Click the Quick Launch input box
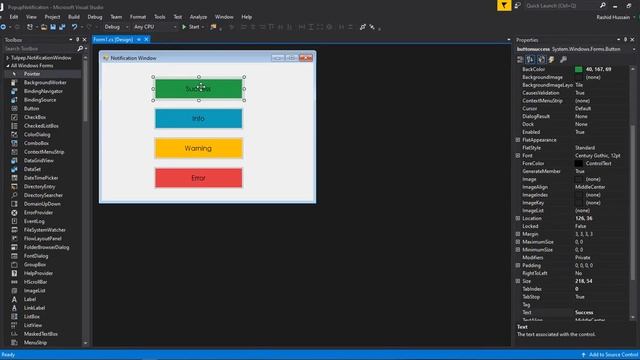Viewport: 640px width, 360px height. point(561,5)
